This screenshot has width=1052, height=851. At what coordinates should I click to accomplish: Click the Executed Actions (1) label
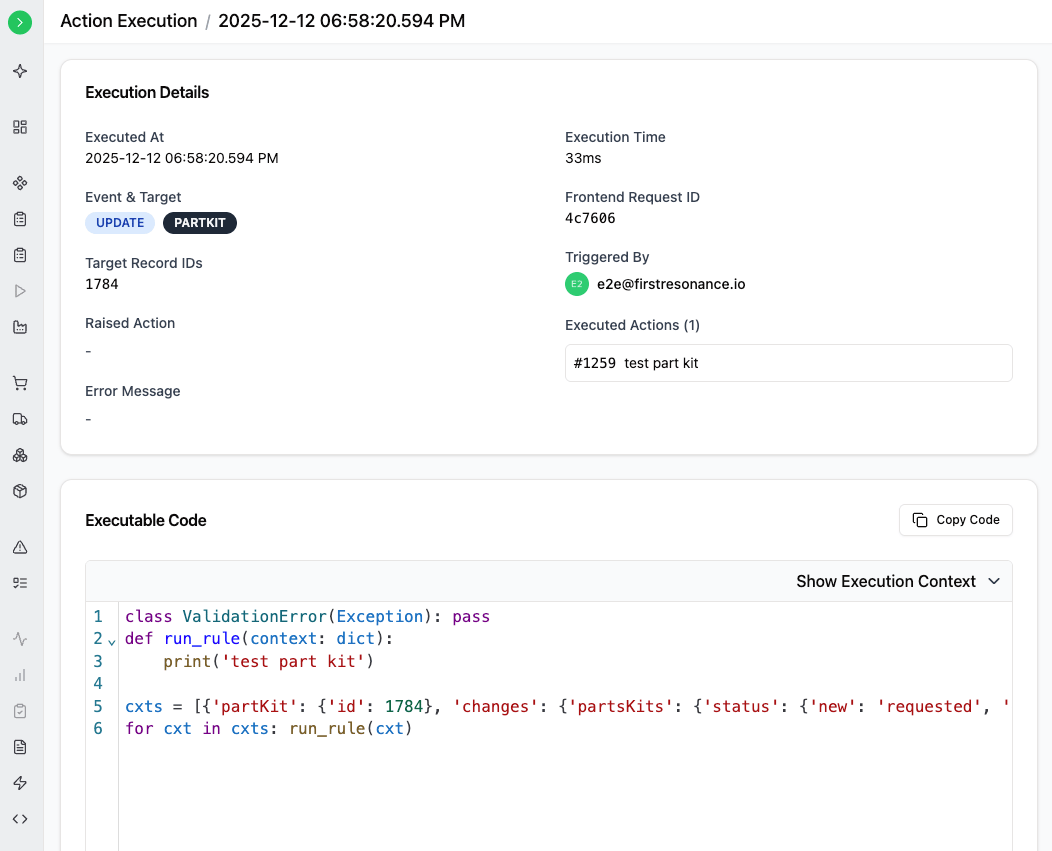coord(632,325)
